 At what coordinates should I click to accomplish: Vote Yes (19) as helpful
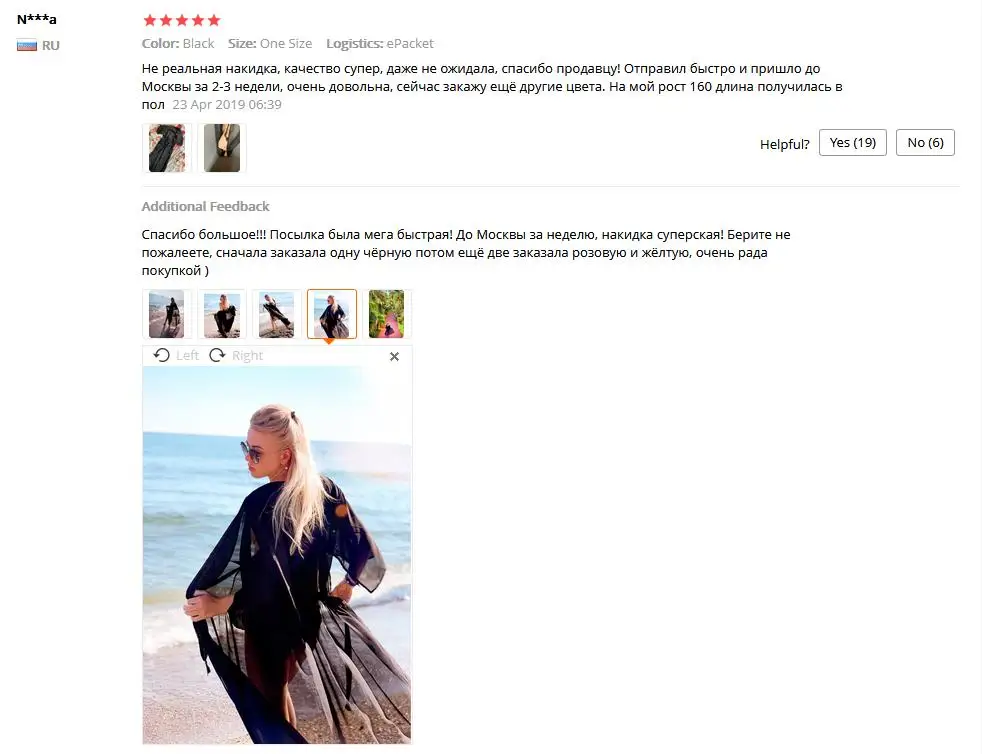(x=852, y=143)
